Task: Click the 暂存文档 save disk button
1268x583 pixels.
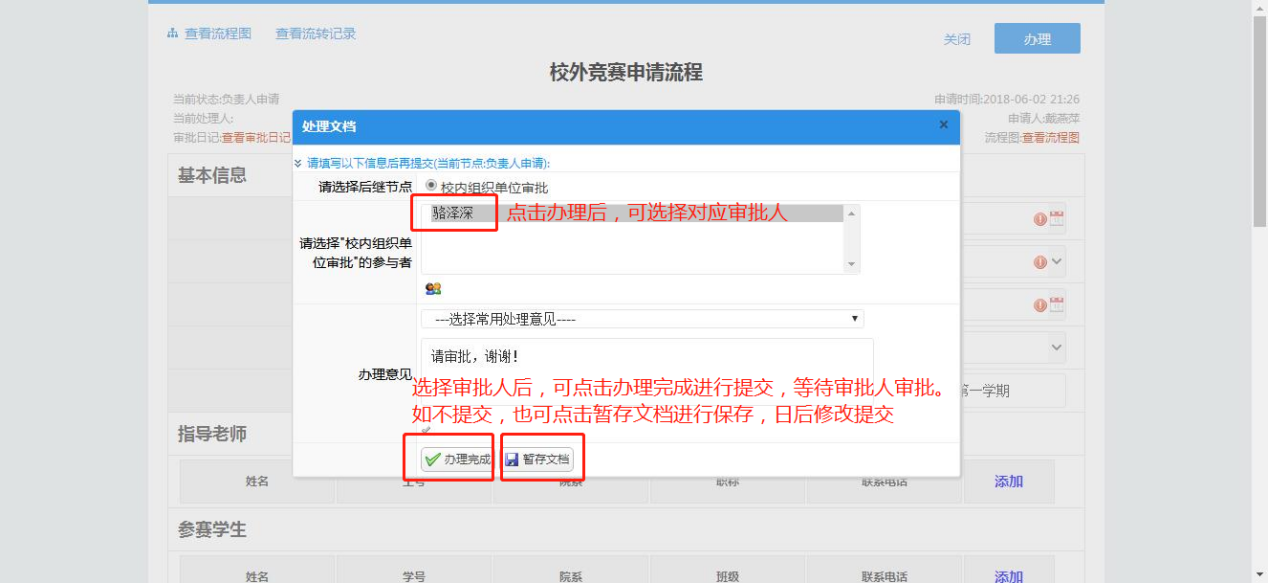Action: point(537,459)
